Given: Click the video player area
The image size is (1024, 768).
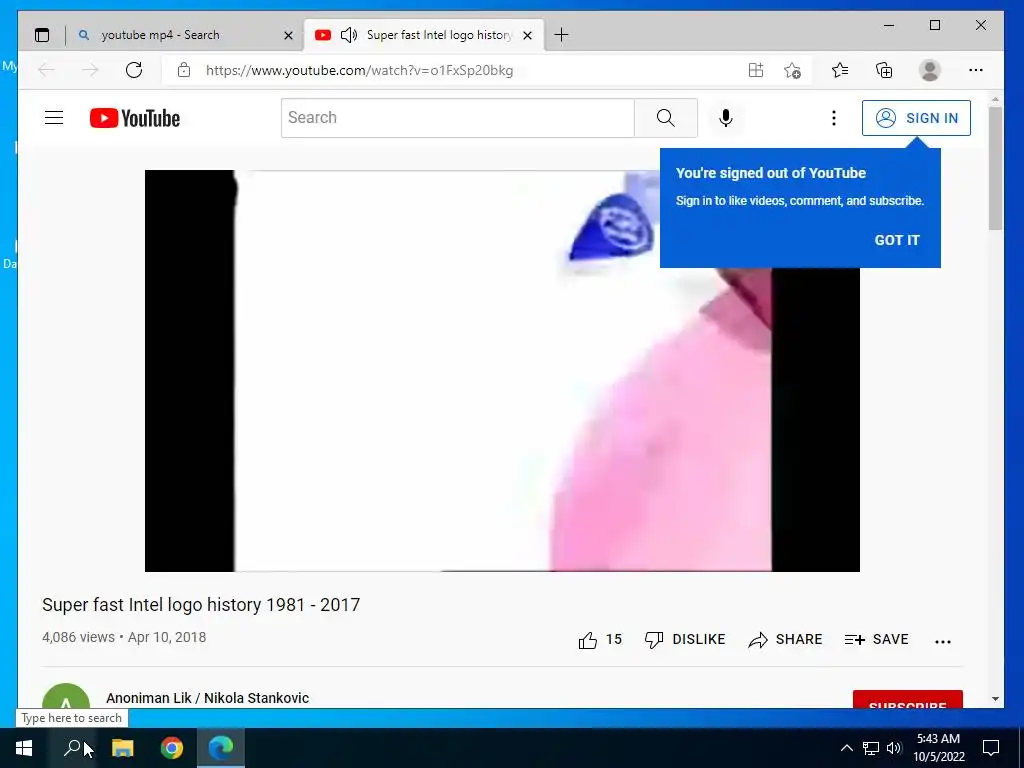Looking at the screenshot, I should tap(502, 371).
